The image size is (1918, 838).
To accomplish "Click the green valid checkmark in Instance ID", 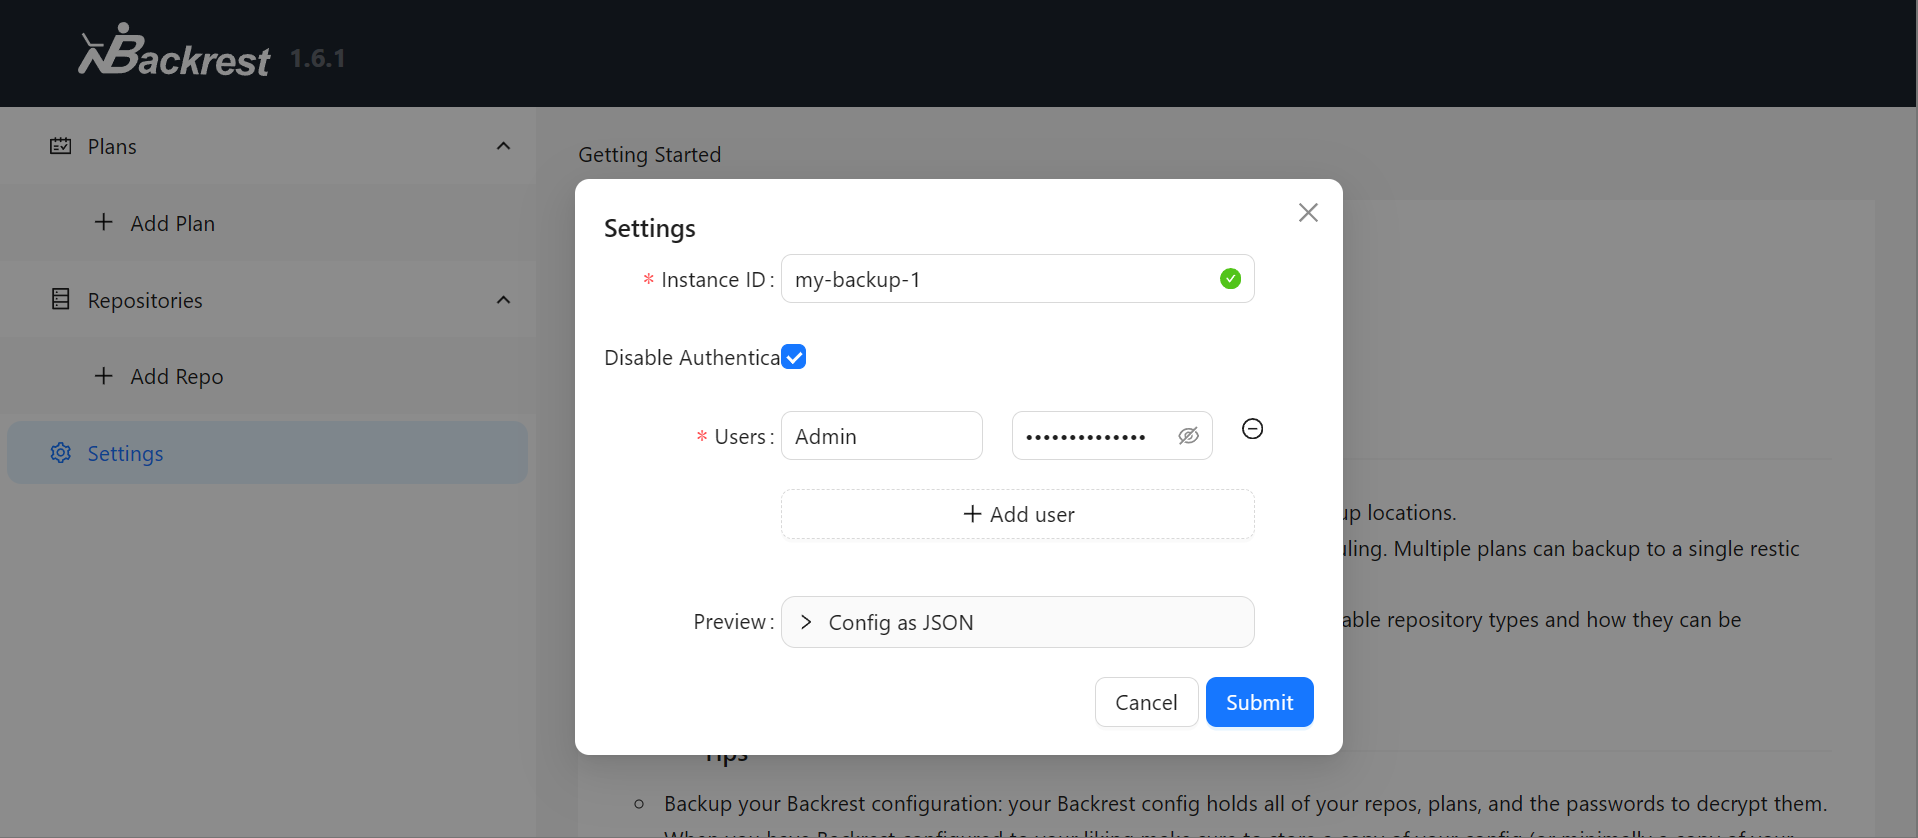I will pos(1230,279).
